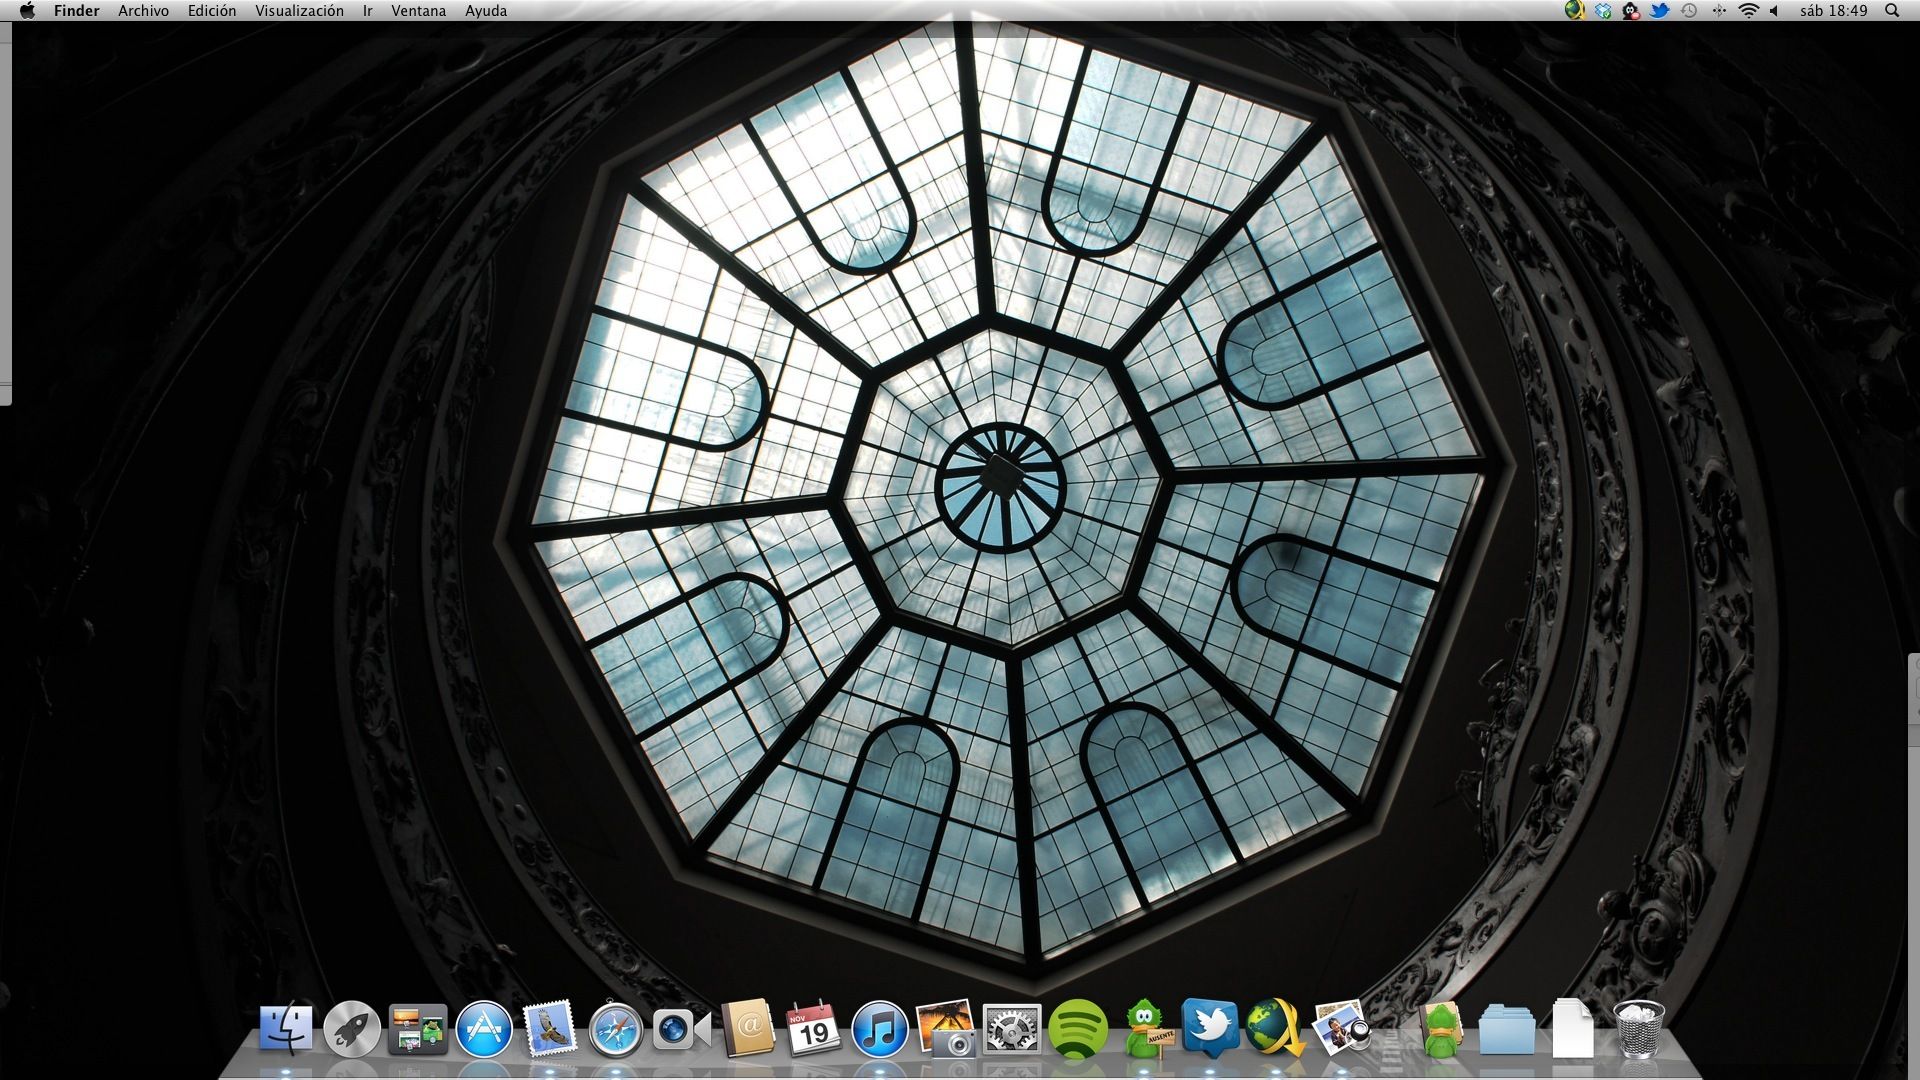Open the Adium duck icon

[1146, 1029]
